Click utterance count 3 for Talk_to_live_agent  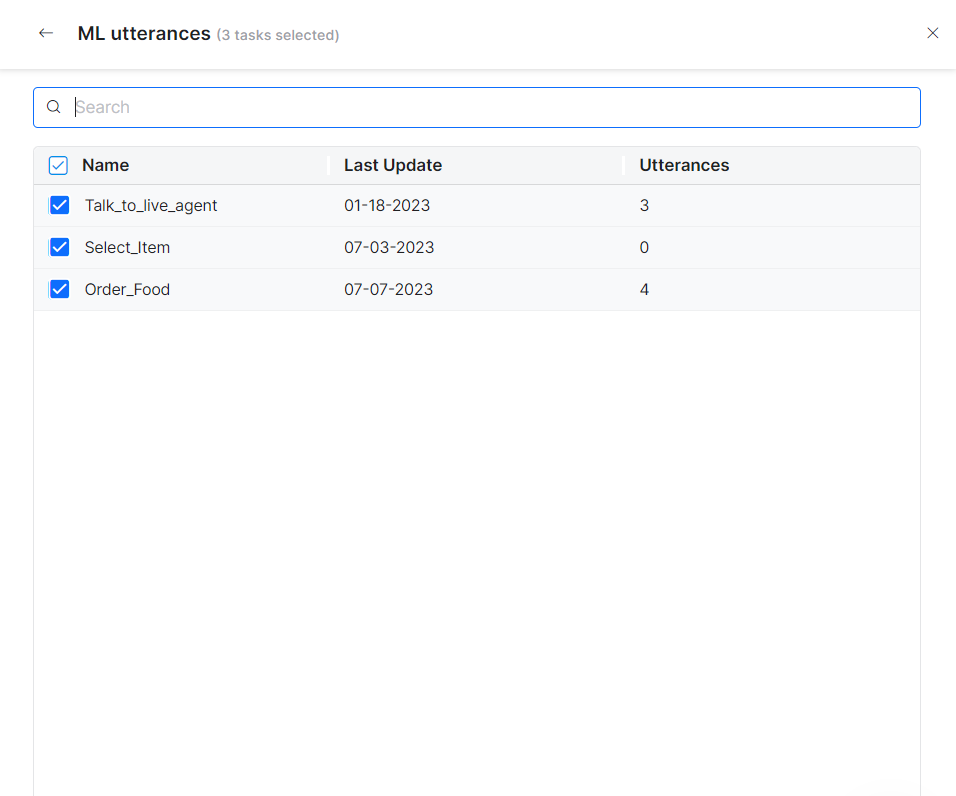coord(644,205)
